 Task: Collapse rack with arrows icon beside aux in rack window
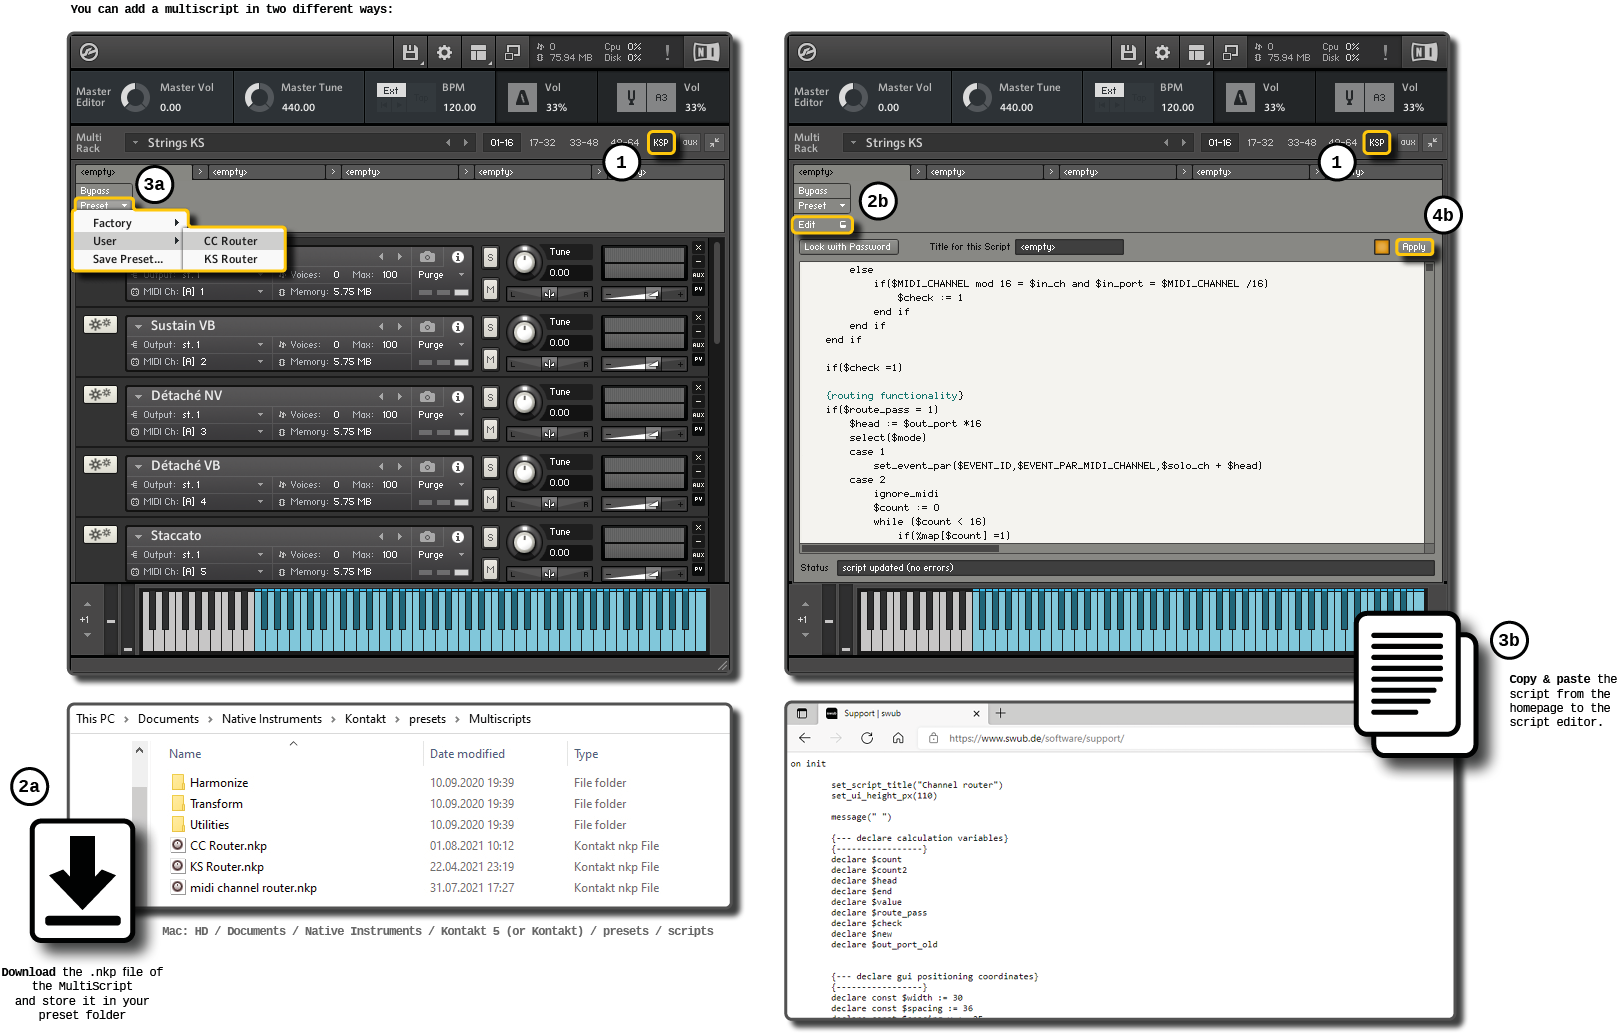[x=714, y=143]
